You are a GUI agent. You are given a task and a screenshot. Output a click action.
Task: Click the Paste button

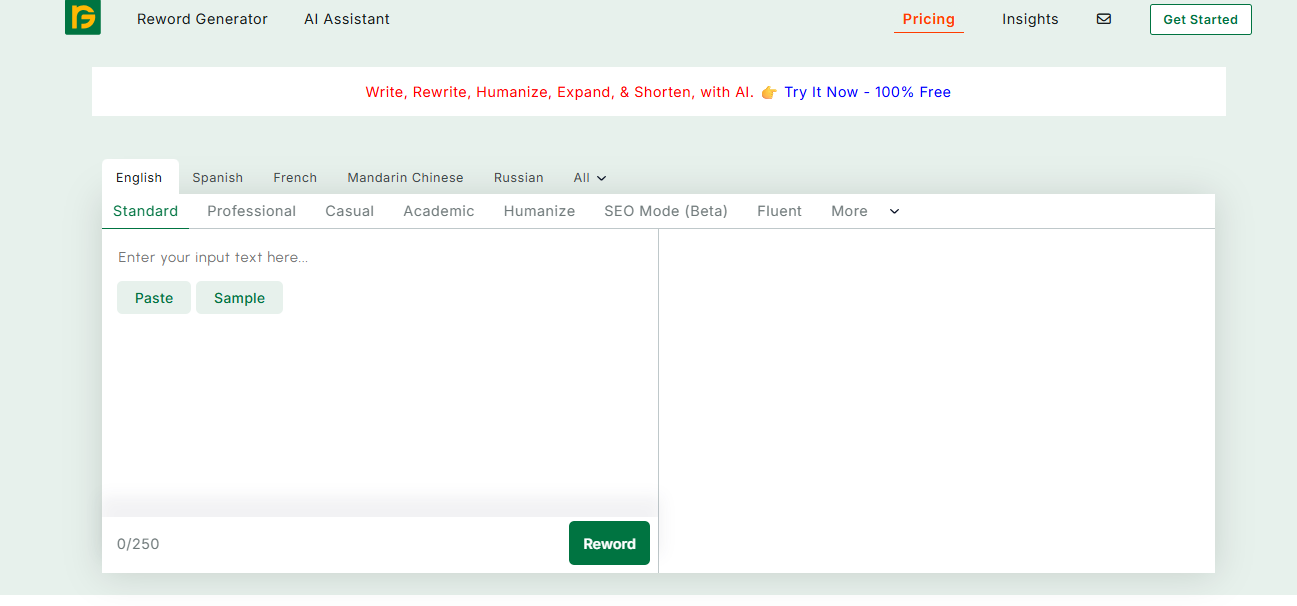point(154,298)
